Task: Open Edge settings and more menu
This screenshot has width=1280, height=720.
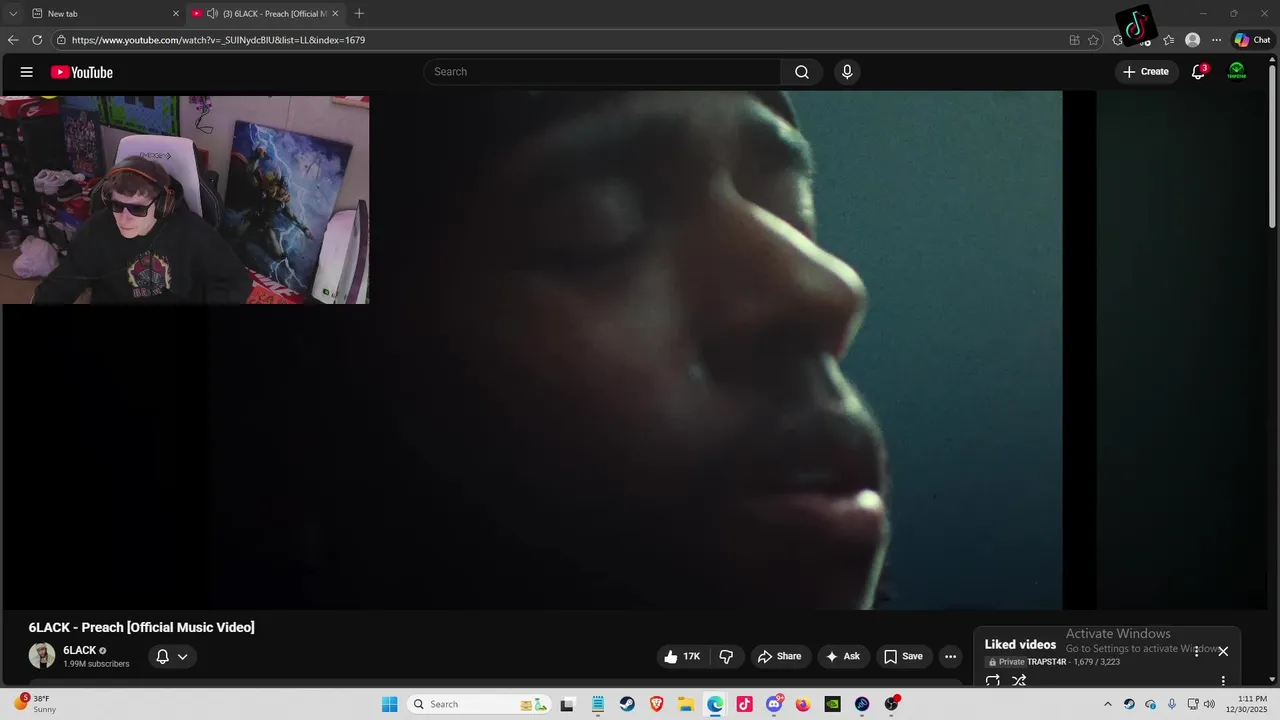Action: pos(1216,40)
